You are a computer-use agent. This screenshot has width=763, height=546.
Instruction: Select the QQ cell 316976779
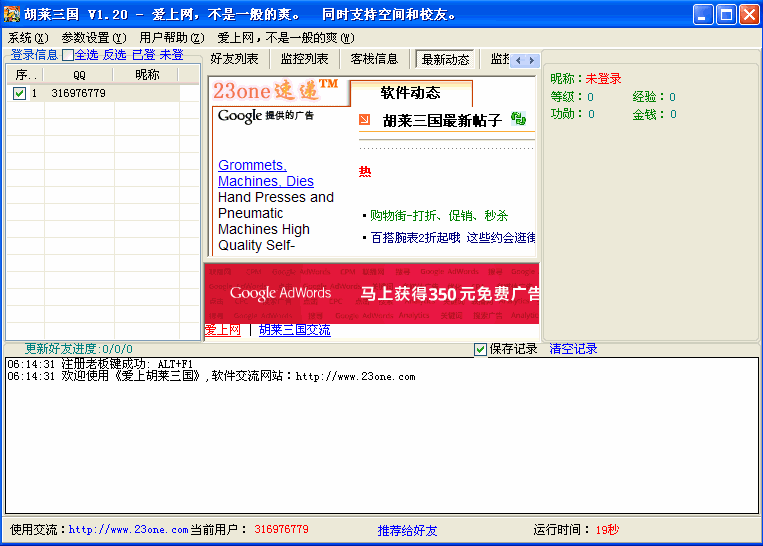click(78, 93)
